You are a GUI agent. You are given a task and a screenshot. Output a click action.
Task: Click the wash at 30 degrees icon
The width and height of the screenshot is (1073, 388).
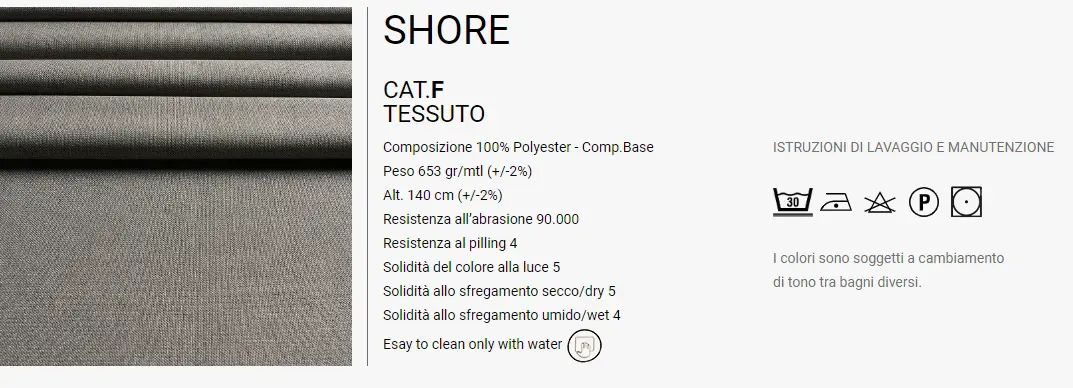point(792,201)
